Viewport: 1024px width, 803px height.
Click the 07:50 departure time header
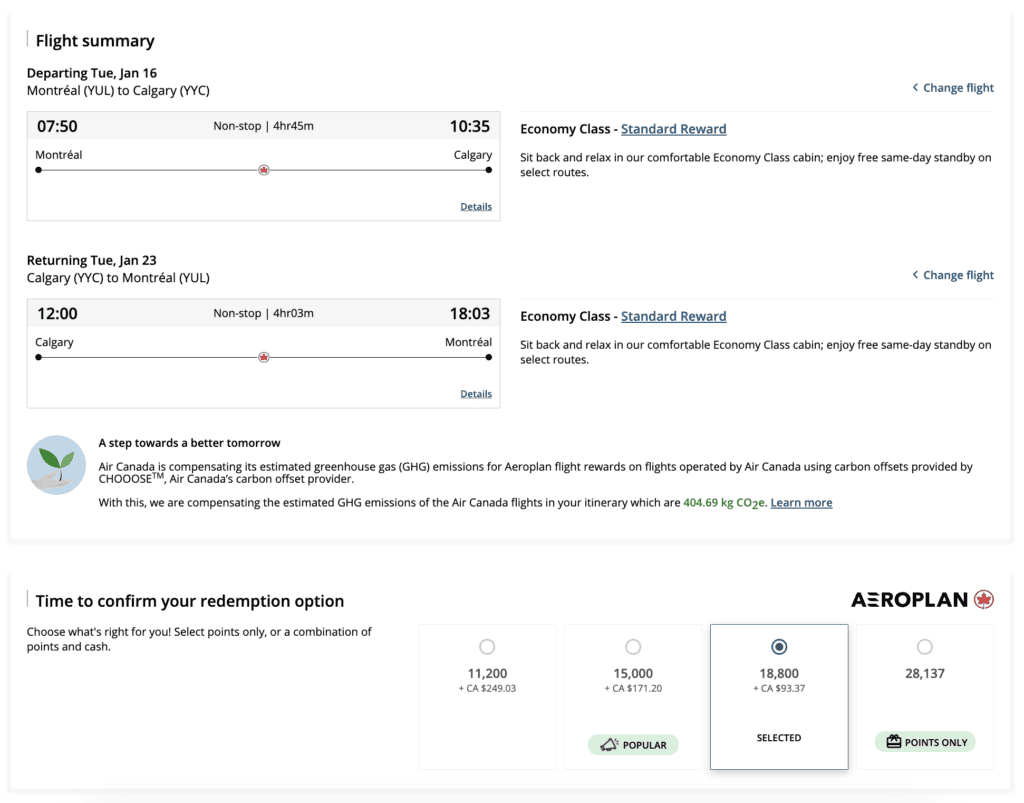pyautogui.click(x=57, y=126)
